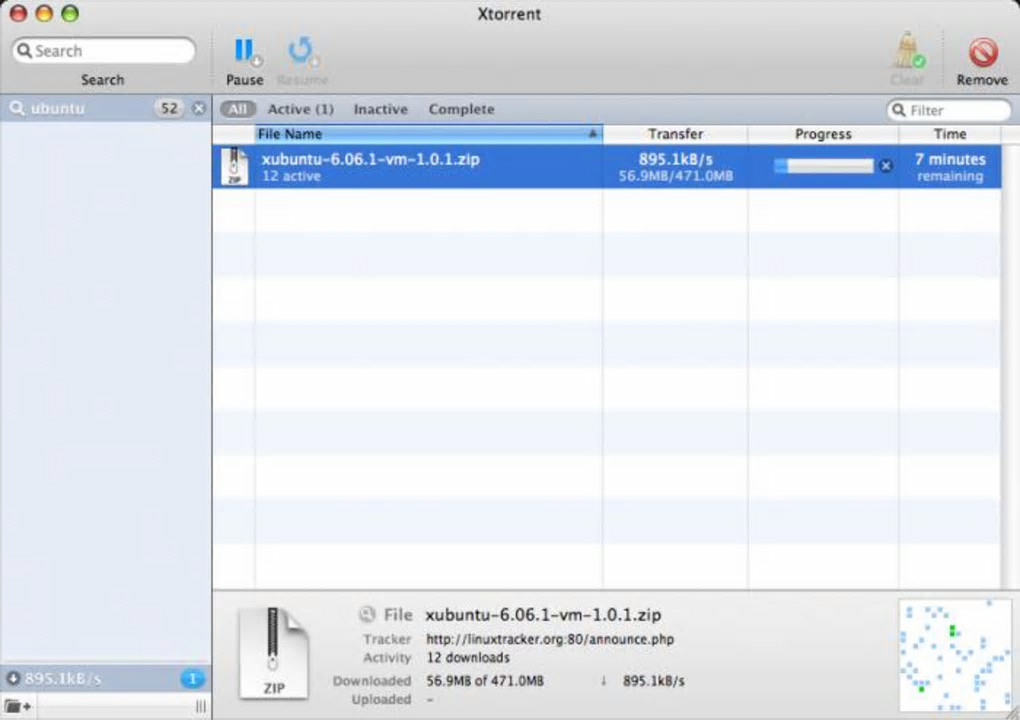Sort by Time column header

click(x=950, y=134)
